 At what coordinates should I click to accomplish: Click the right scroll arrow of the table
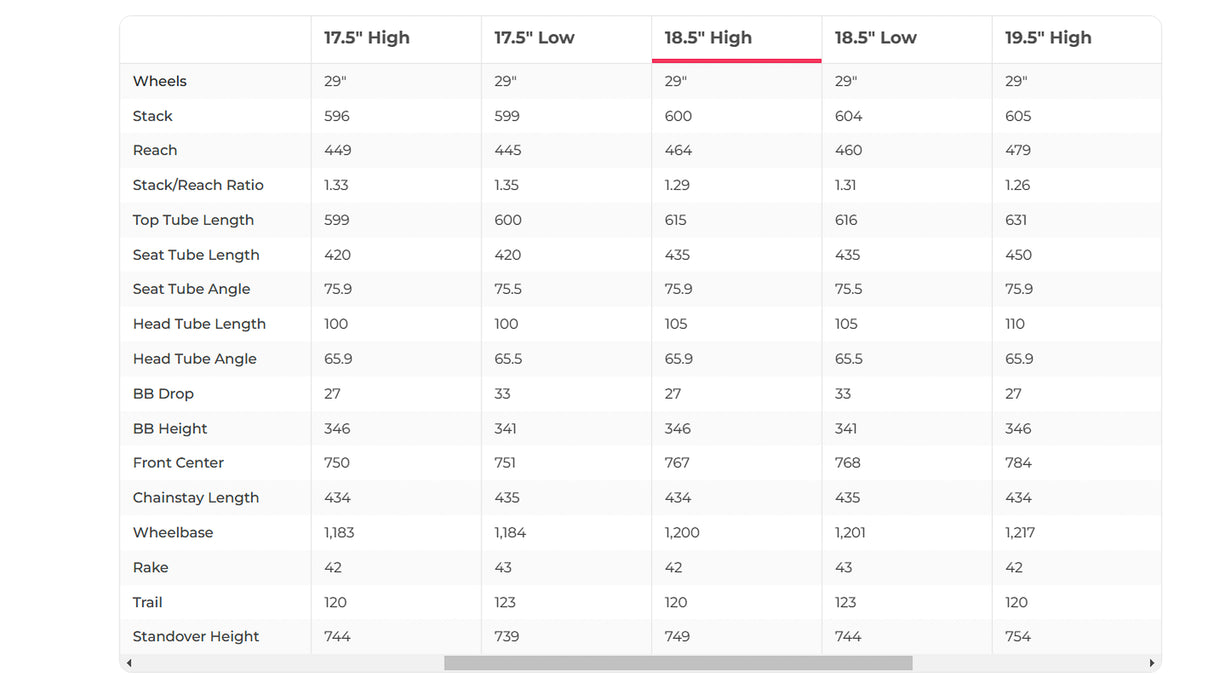pos(1152,663)
